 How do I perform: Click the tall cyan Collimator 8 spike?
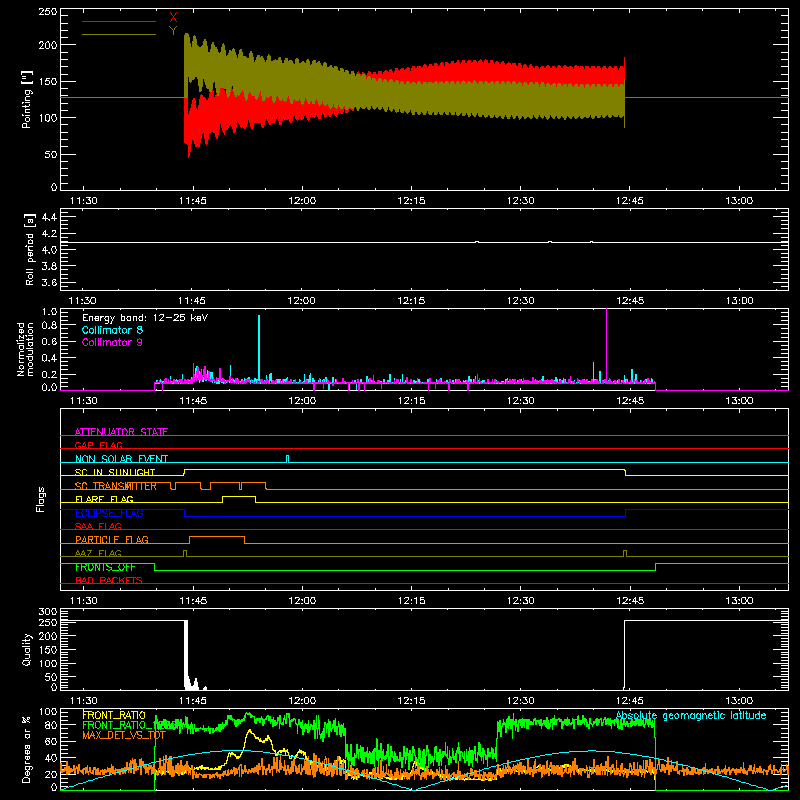coord(259,347)
